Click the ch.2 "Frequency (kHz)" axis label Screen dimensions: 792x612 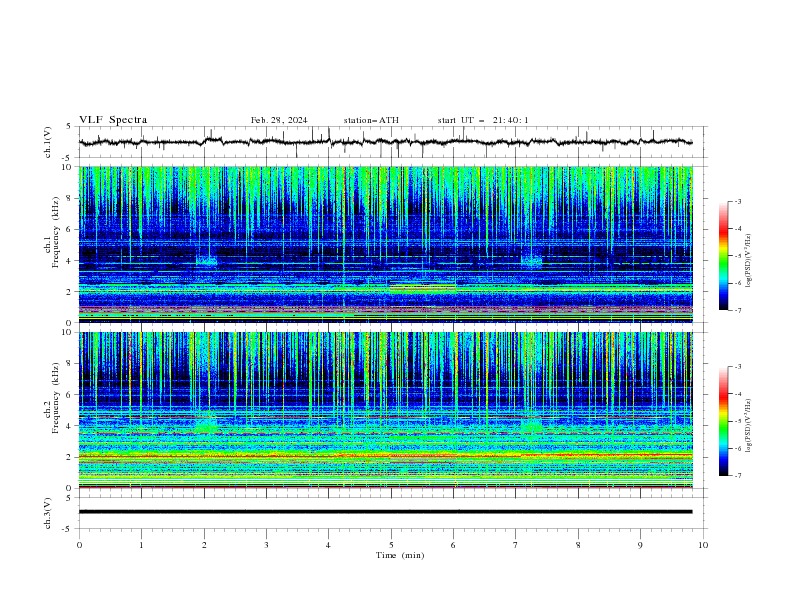(56, 397)
